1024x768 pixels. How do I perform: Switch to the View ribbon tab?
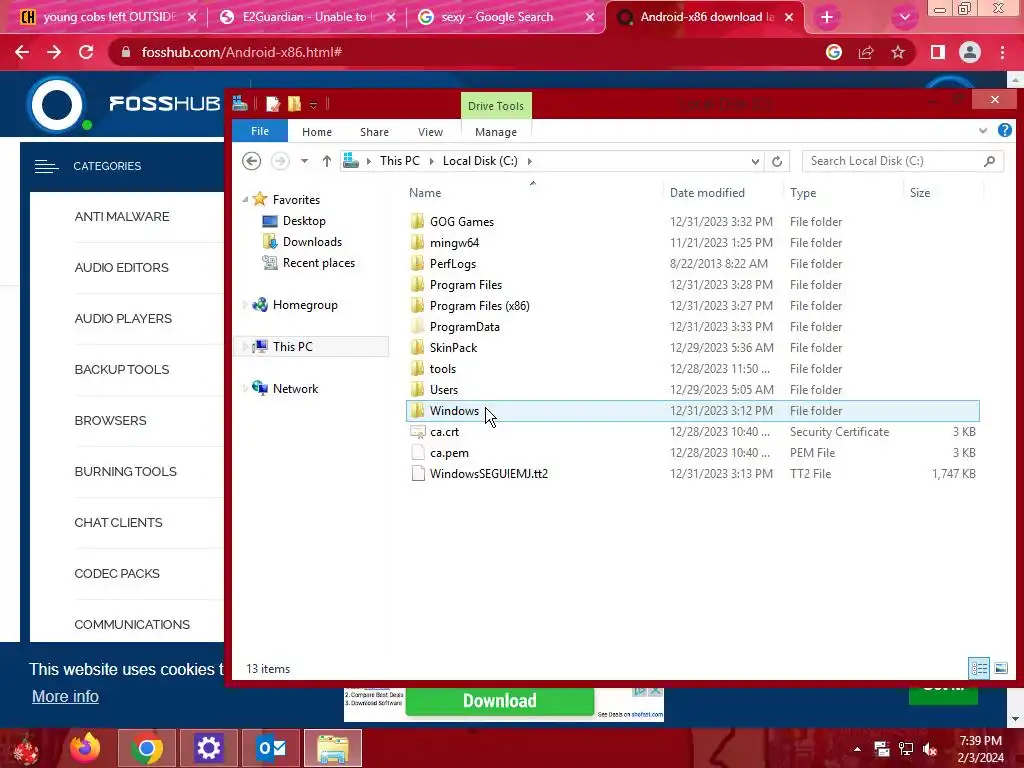430,132
